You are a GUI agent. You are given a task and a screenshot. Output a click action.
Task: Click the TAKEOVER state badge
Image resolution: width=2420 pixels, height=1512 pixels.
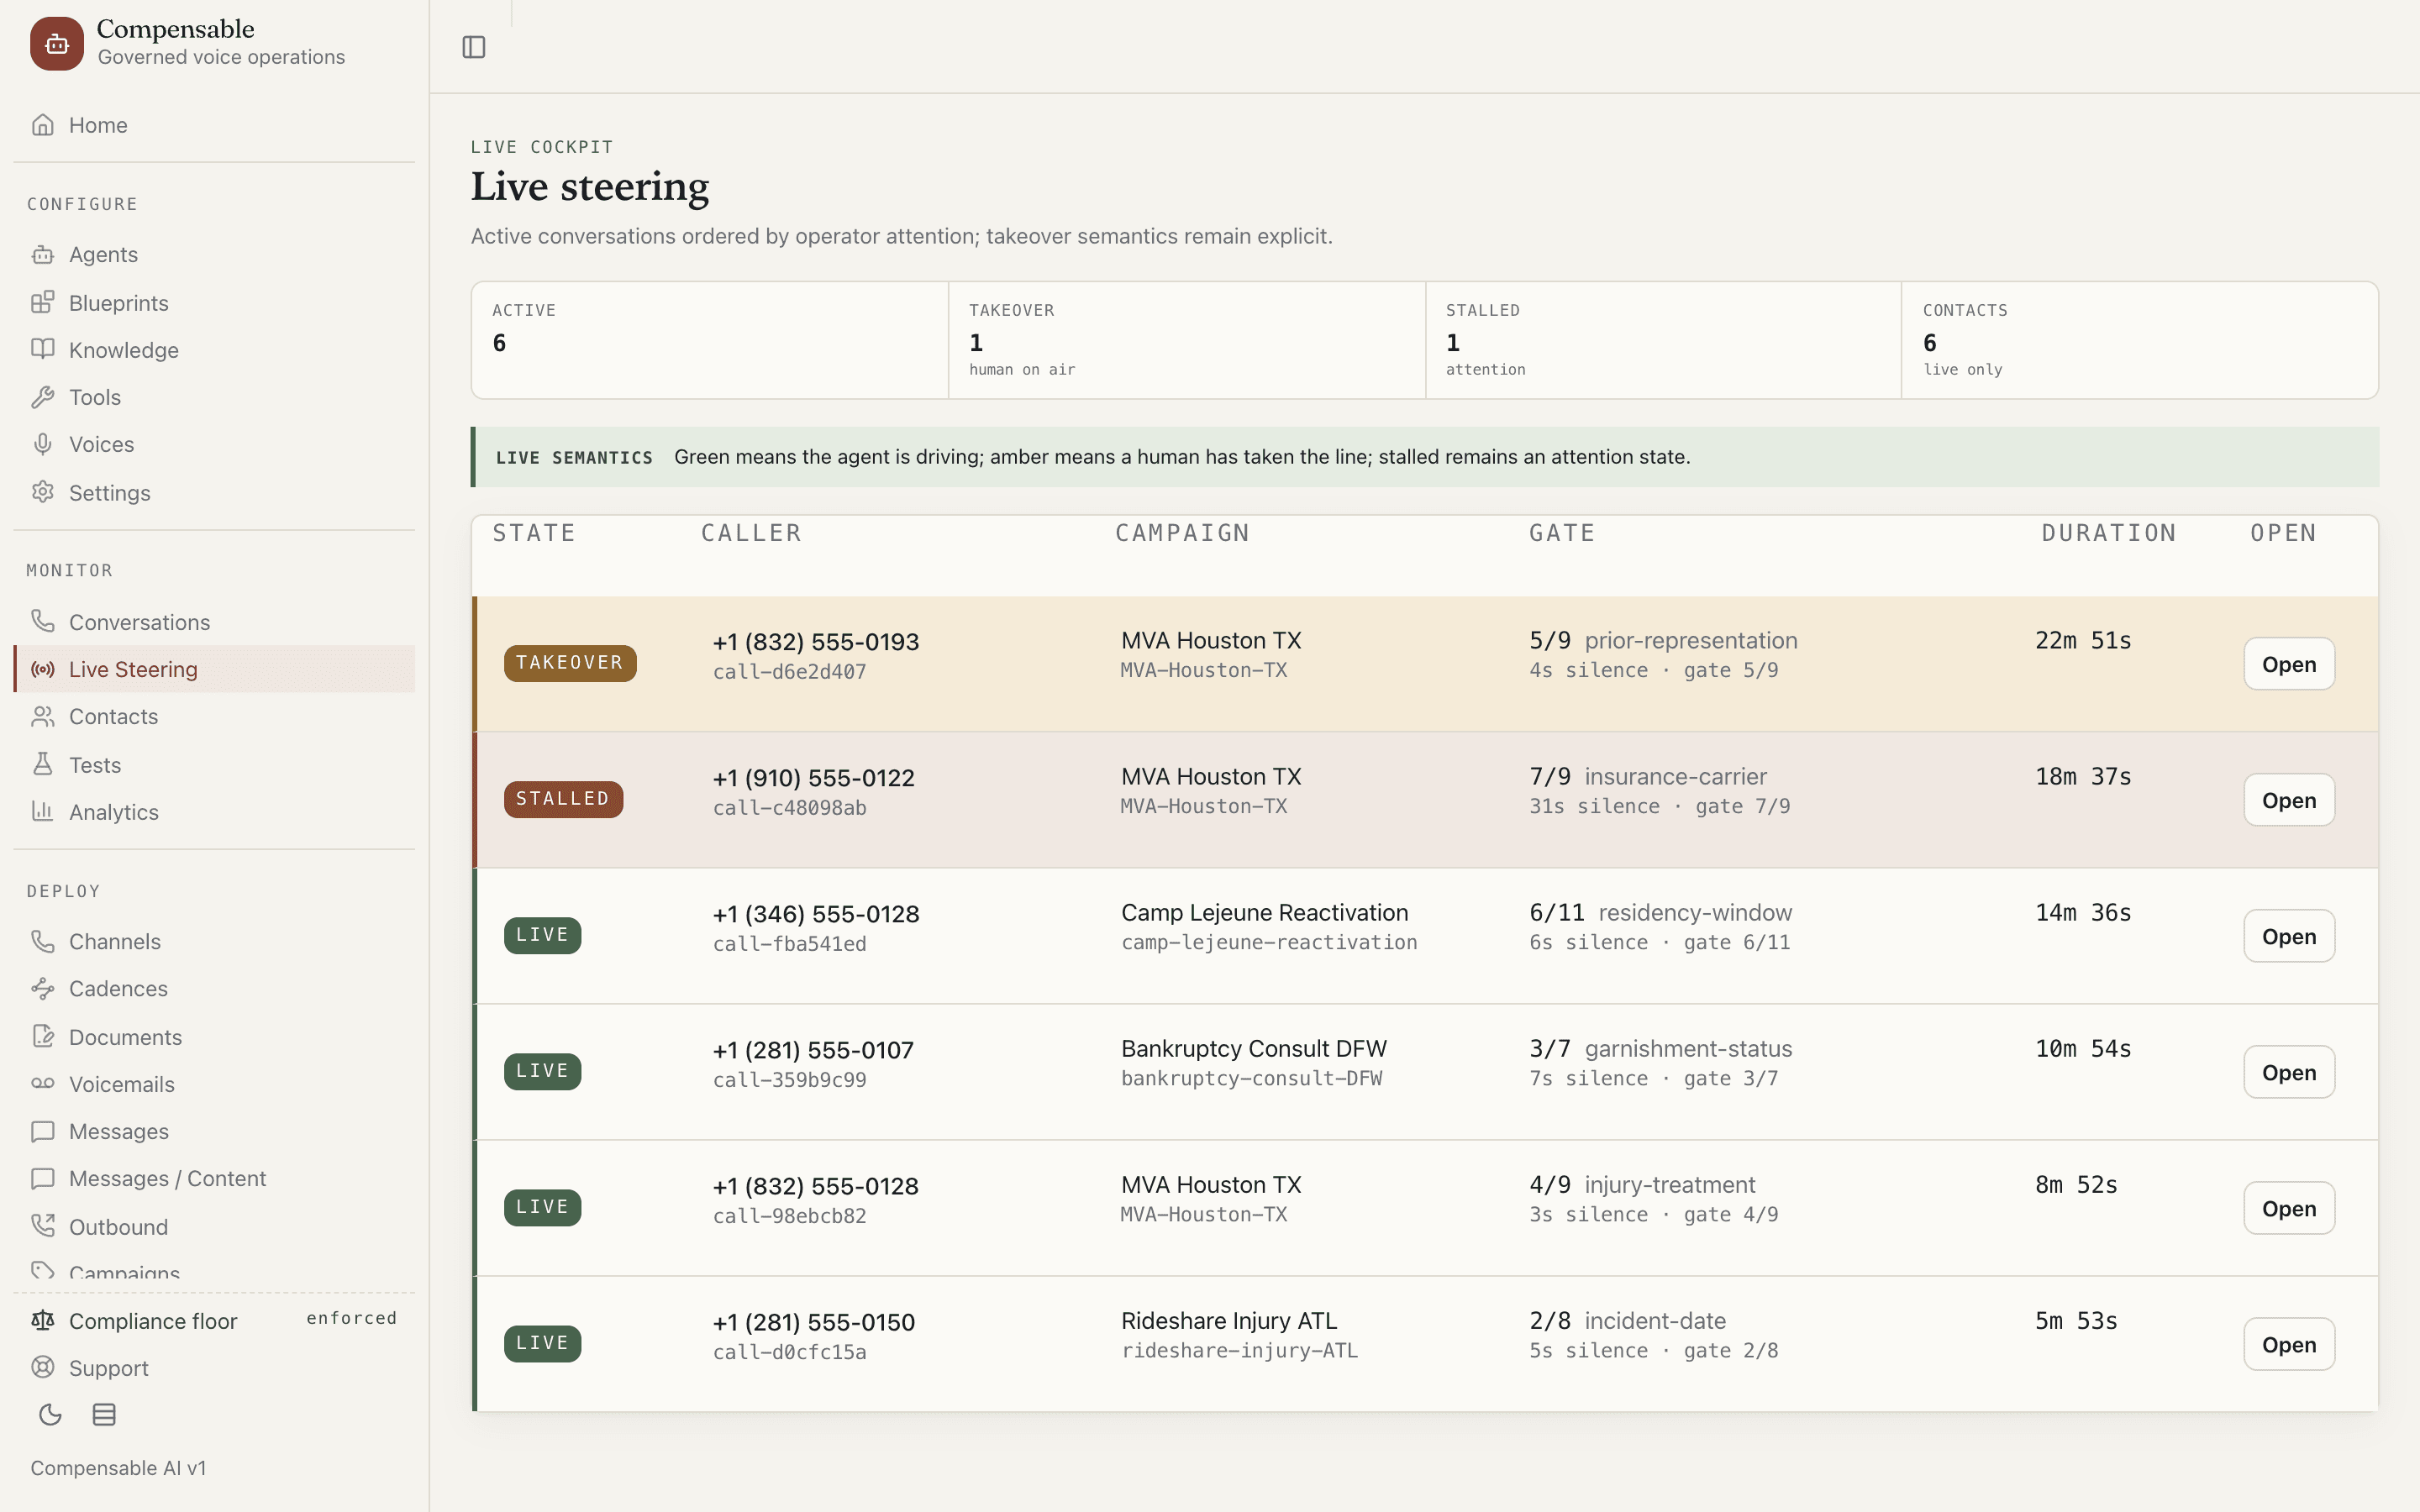tap(570, 663)
